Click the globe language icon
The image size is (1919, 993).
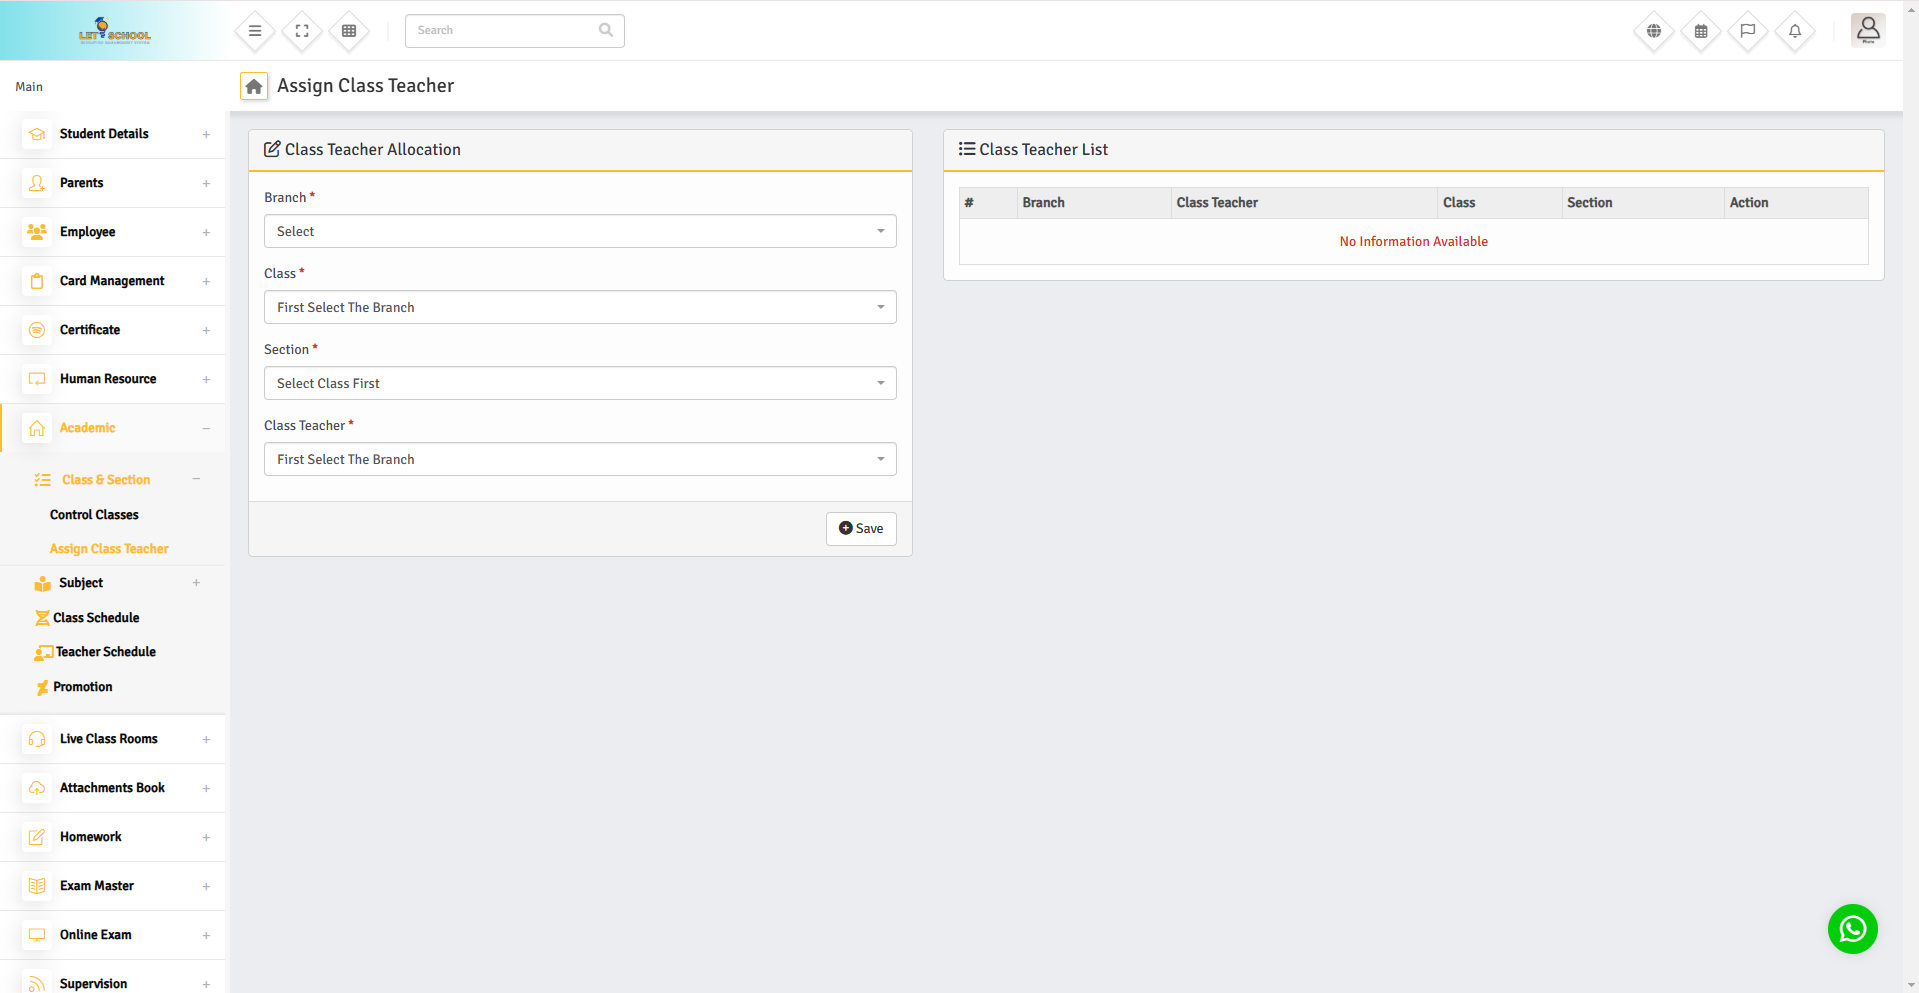click(x=1654, y=31)
